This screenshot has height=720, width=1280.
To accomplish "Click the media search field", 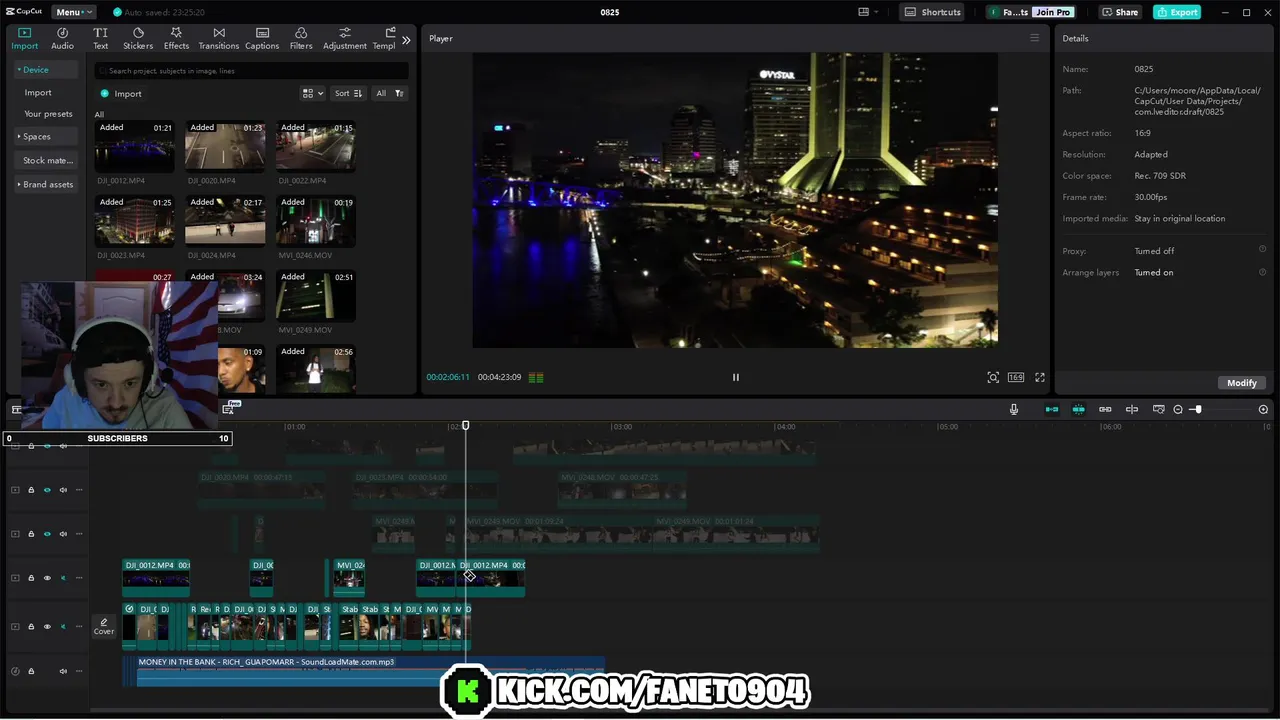I will [x=251, y=71].
